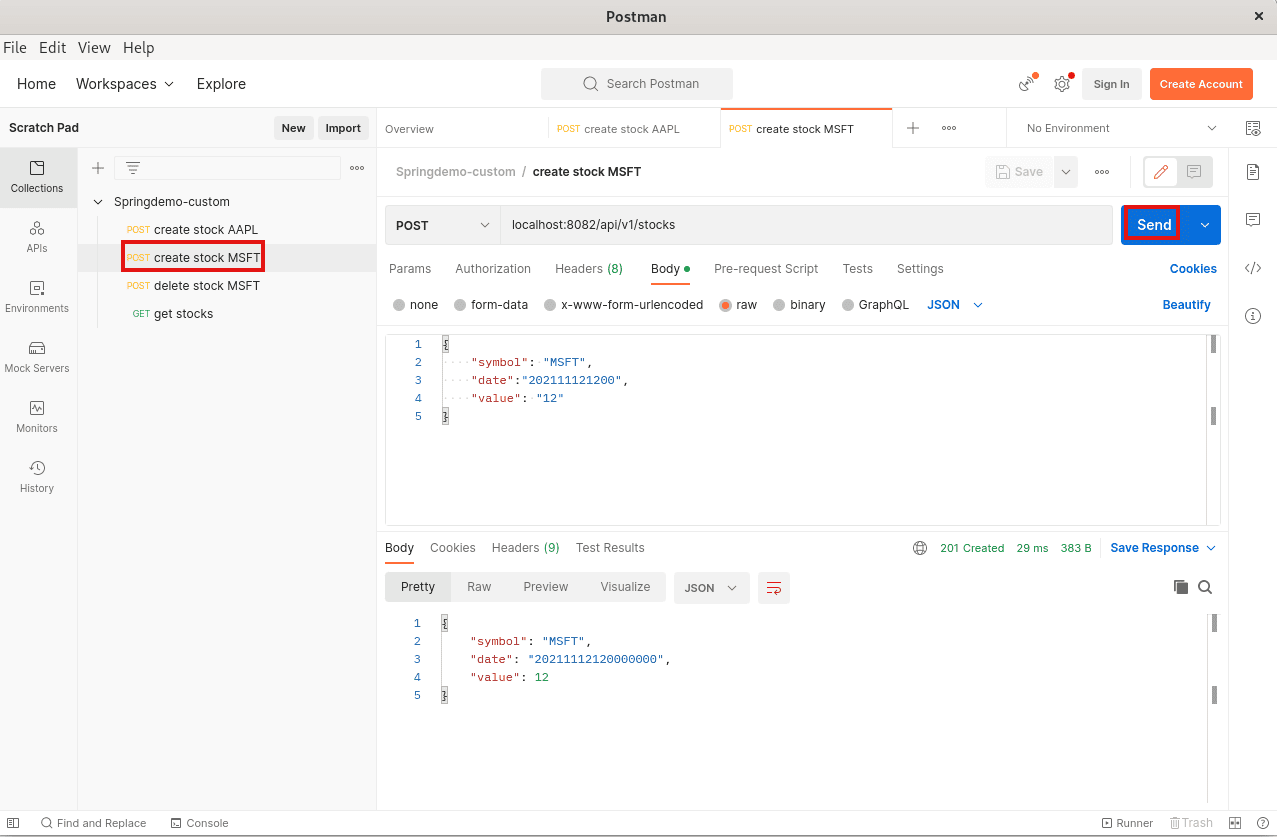Image resolution: width=1277 pixels, height=837 pixels.
Task: Switch to the Authorization tab
Action: click(x=493, y=269)
